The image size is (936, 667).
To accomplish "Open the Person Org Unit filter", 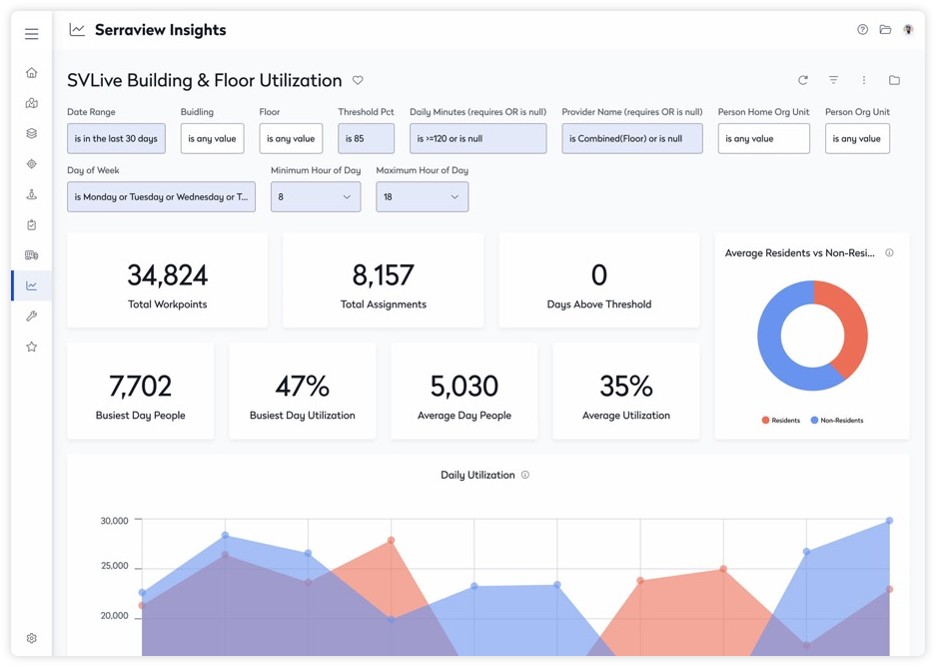I will point(857,139).
